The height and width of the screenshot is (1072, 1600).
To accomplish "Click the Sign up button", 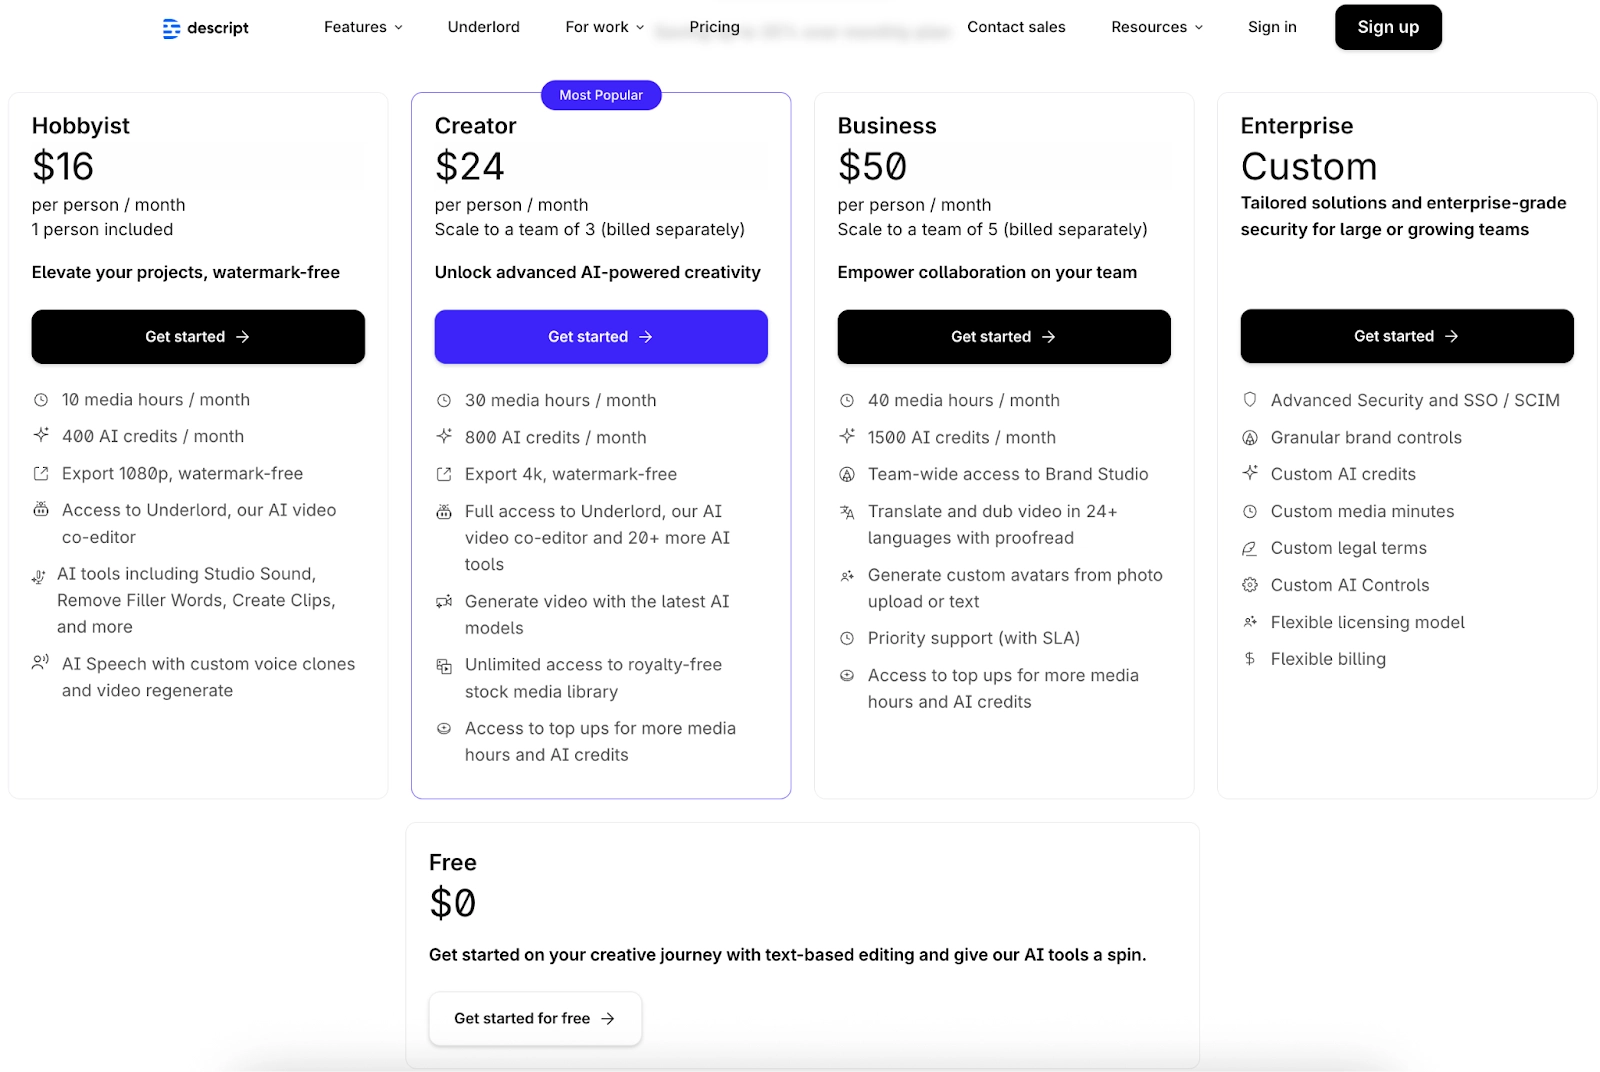I will (x=1388, y=27).
